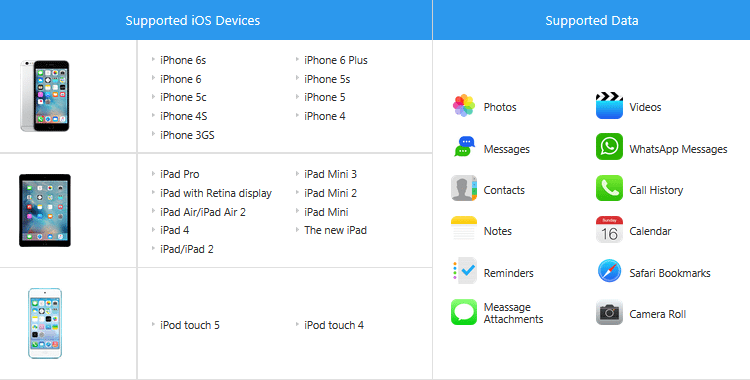Click the Reminders label
Viewport: 750px width, 380px height.
click(508, 273)
